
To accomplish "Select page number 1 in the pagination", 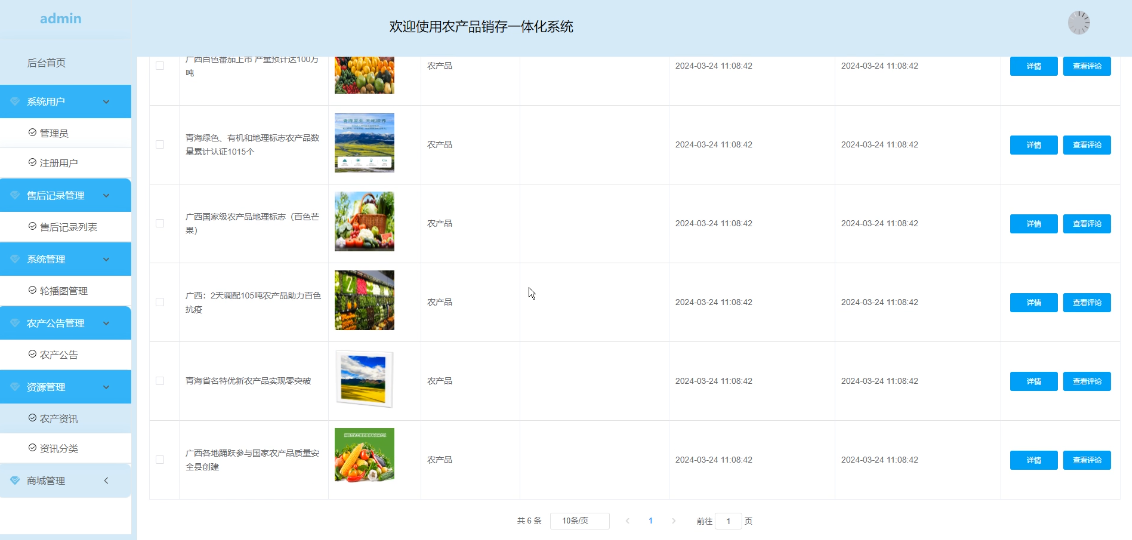I will pyautogui.click(x=650, y=521).
